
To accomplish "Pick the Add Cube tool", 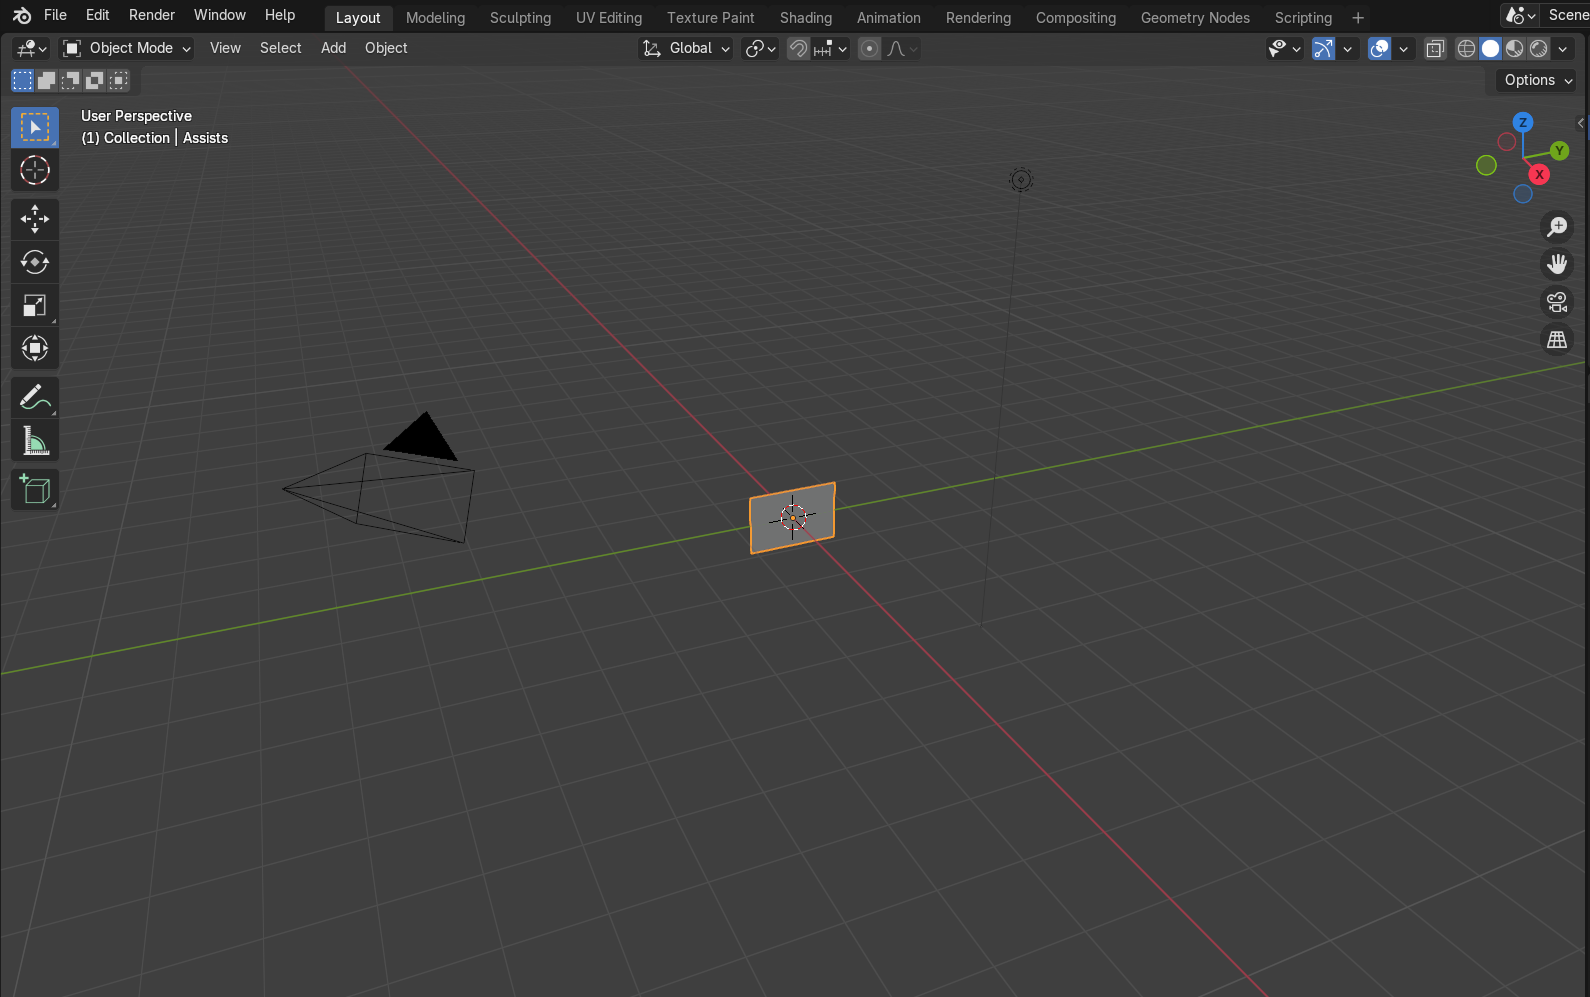I will [x=35, y=490].
